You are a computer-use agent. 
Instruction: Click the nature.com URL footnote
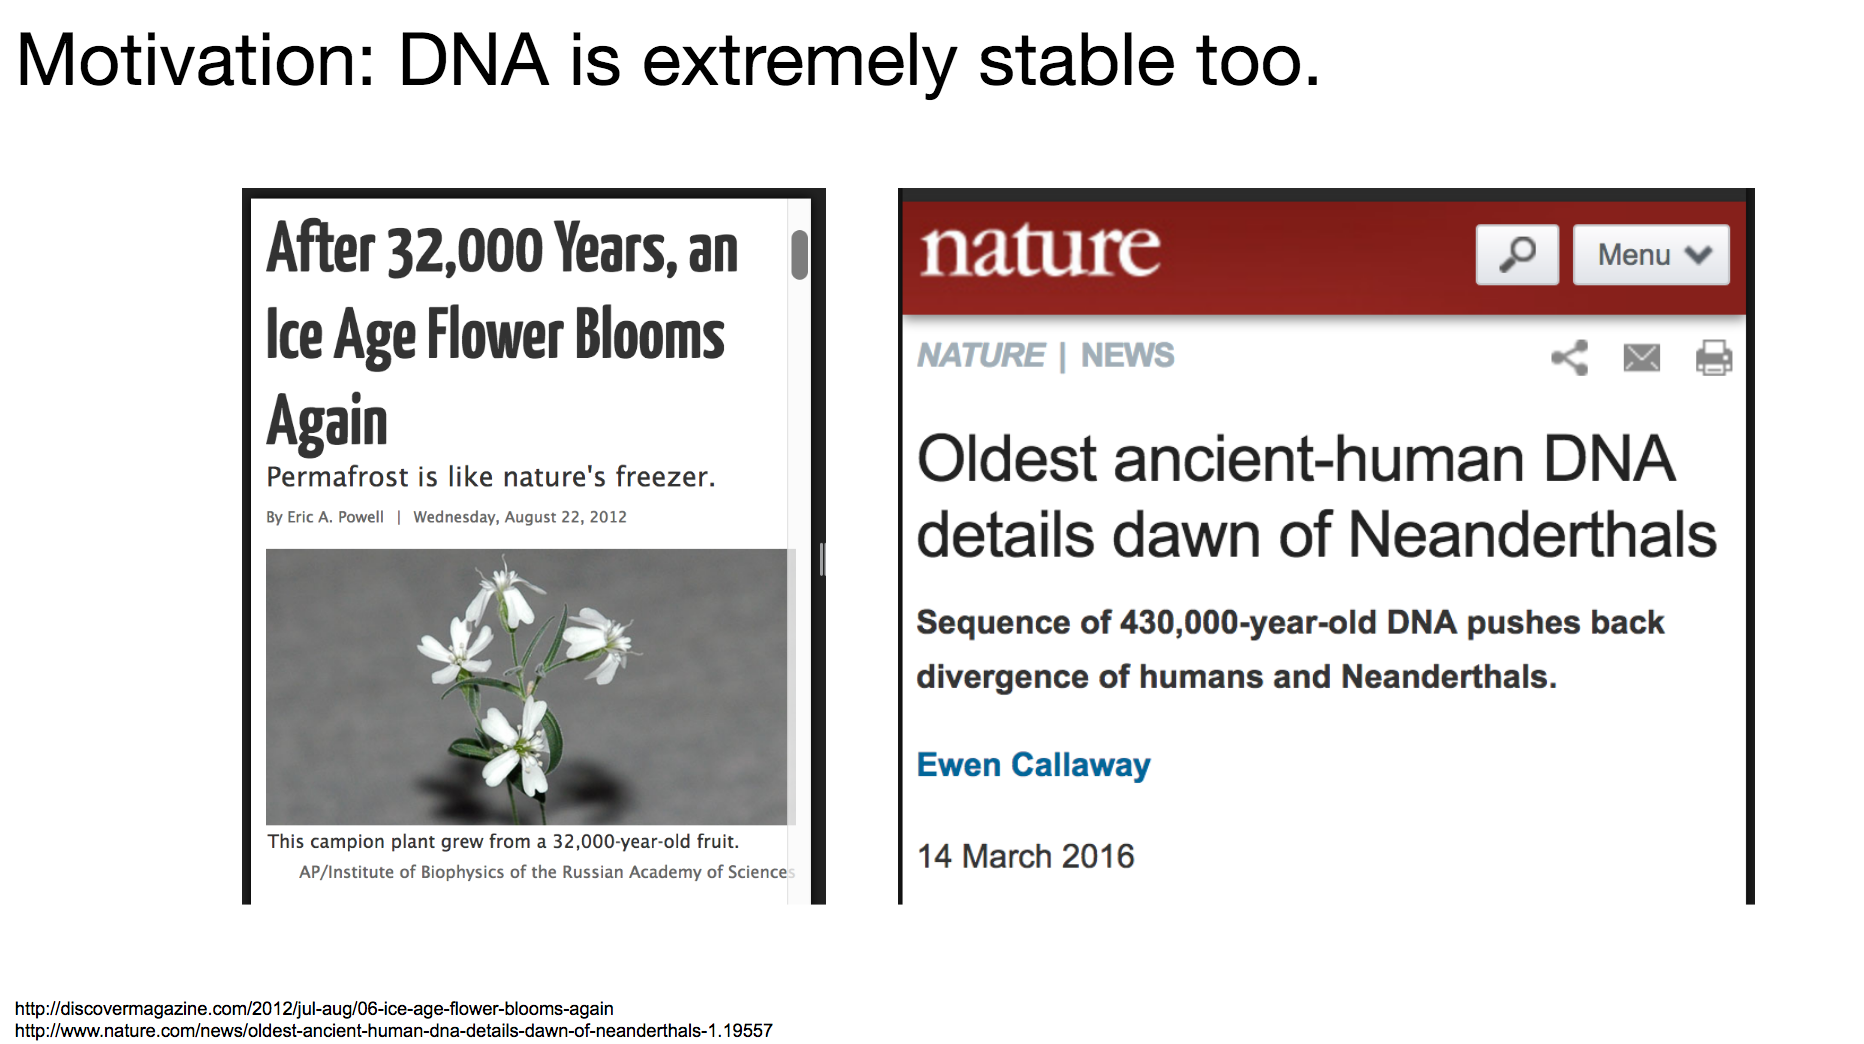[393, 1031]
